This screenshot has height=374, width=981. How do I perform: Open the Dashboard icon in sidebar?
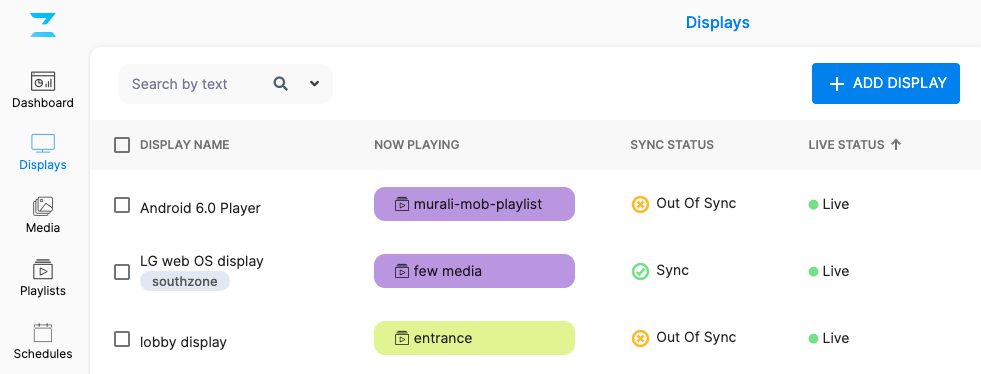pyautogui.click(x=43, y=81)
